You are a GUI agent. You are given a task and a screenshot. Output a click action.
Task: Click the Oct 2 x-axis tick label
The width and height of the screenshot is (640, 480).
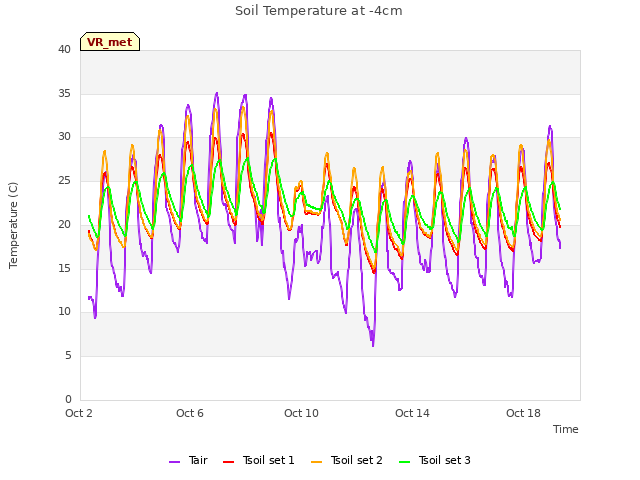pos(79,413)
